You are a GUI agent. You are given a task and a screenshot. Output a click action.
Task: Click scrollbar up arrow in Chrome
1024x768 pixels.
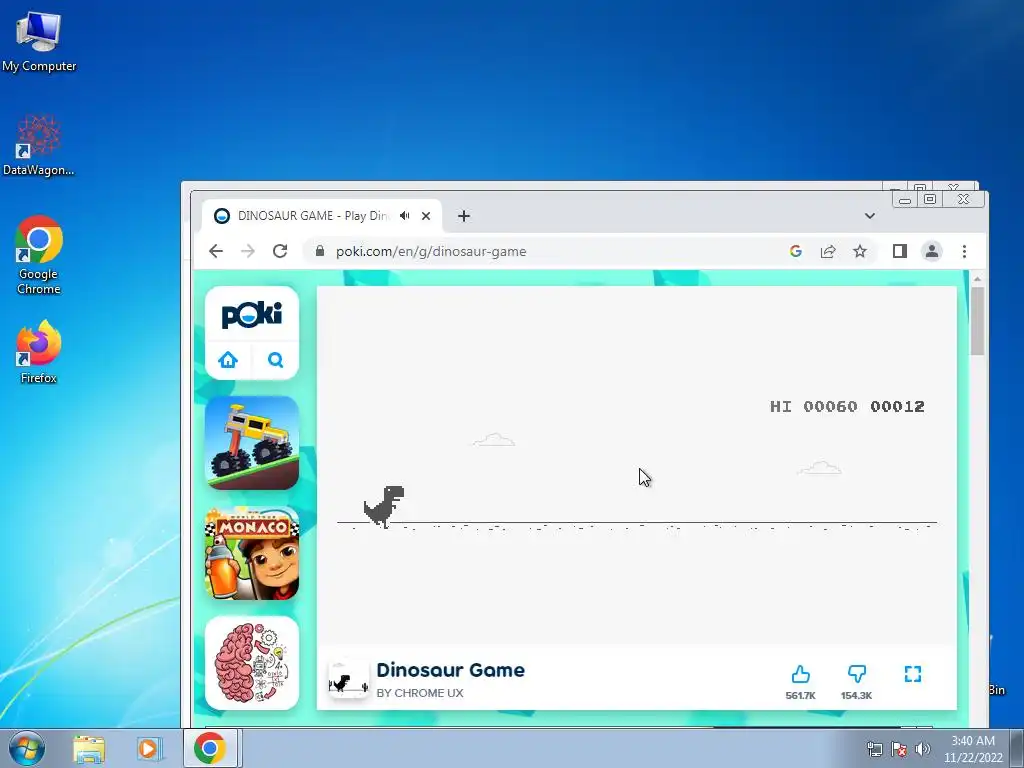tap(977, 280)
